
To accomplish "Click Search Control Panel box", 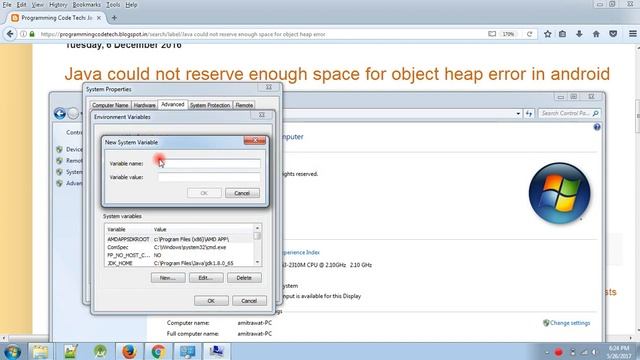I will click(x=569, y=113).
